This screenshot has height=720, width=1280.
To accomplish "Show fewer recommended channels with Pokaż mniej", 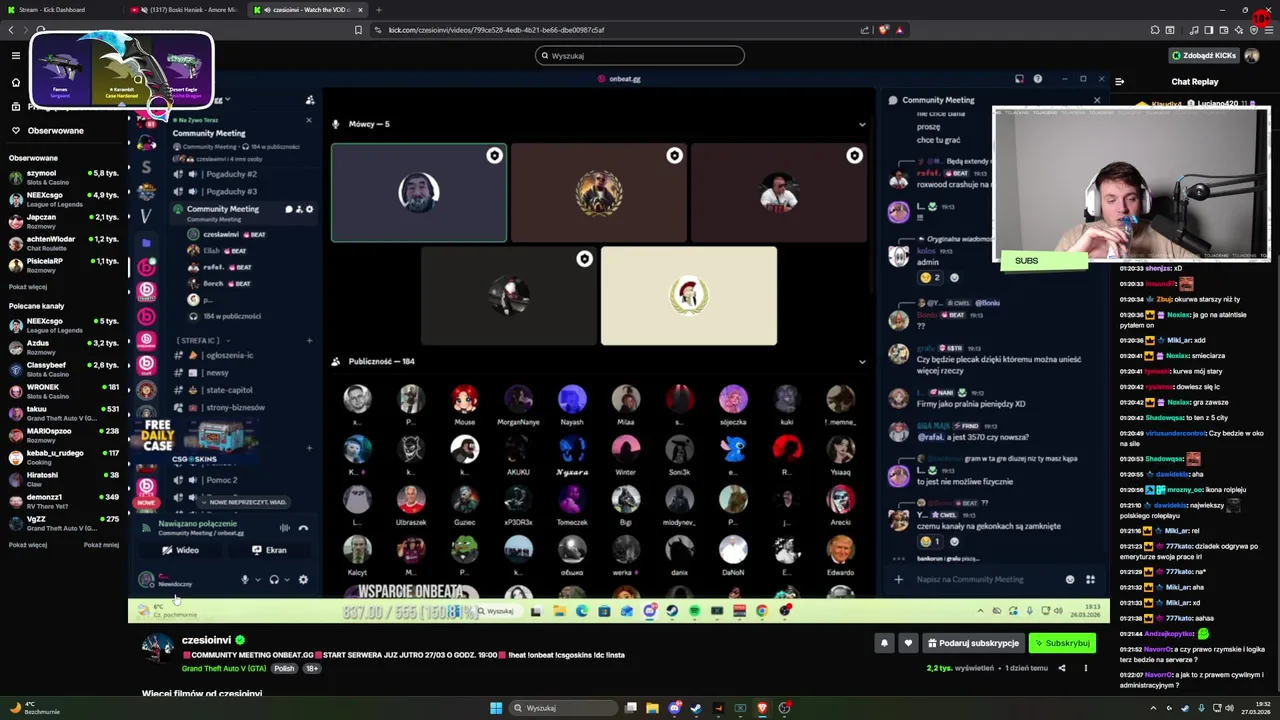I will pos(101,545).
